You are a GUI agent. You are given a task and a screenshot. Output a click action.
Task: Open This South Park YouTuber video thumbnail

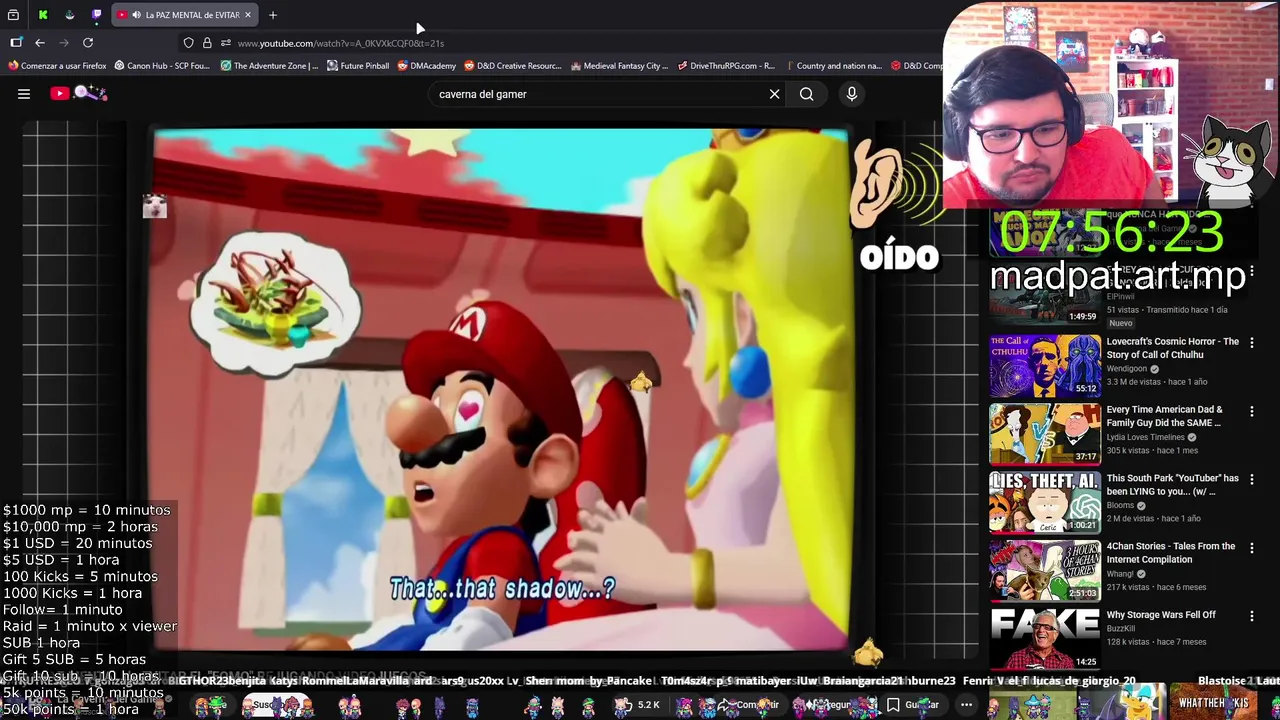pyautogui.click(x=1045, y=502)
